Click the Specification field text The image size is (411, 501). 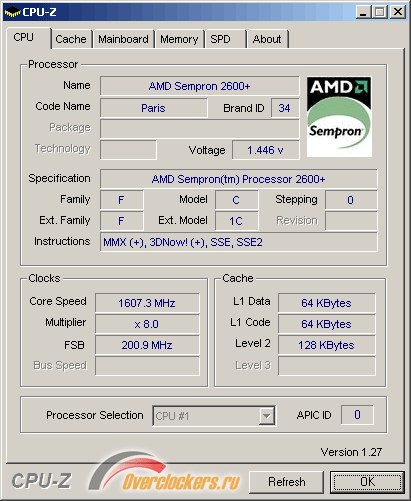click(239, 179)
